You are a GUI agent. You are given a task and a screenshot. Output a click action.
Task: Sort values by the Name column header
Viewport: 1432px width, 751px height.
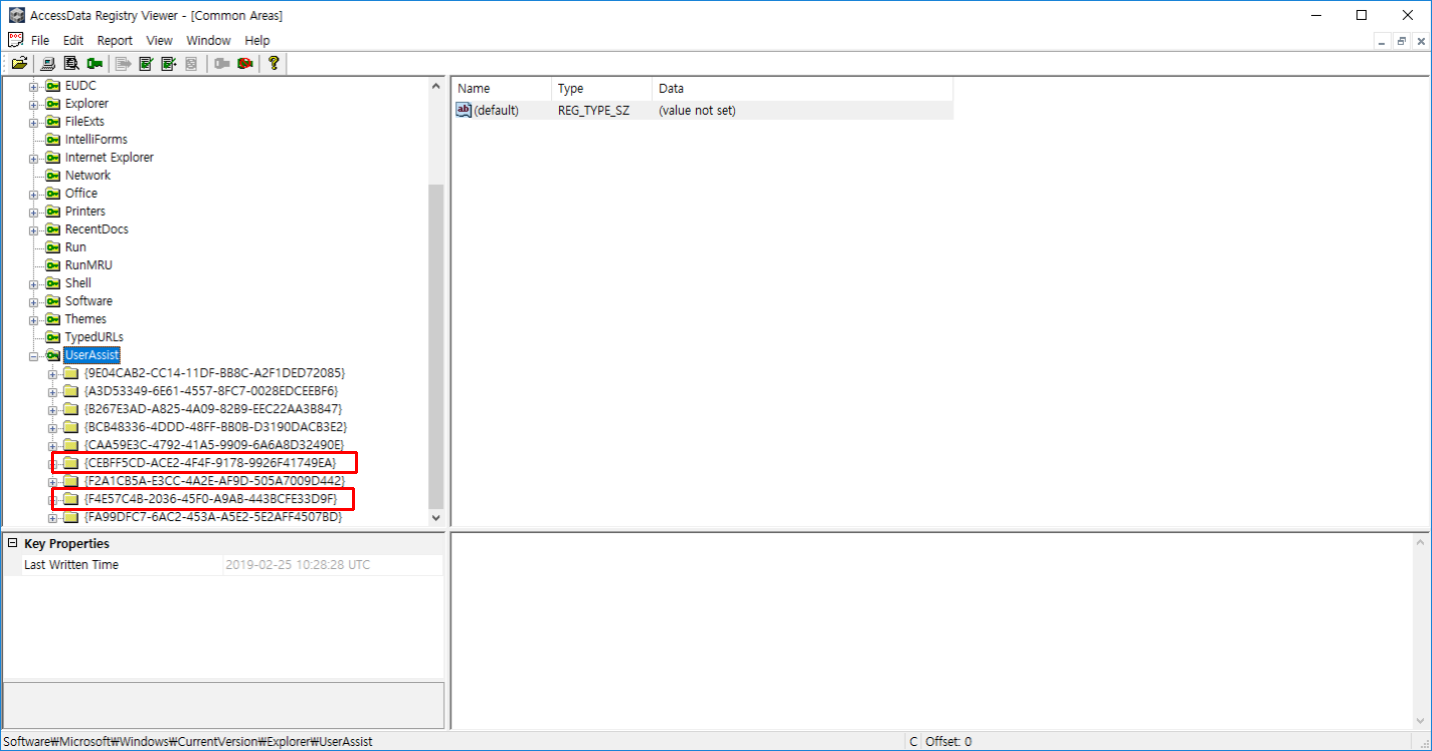tap(501, 89)
